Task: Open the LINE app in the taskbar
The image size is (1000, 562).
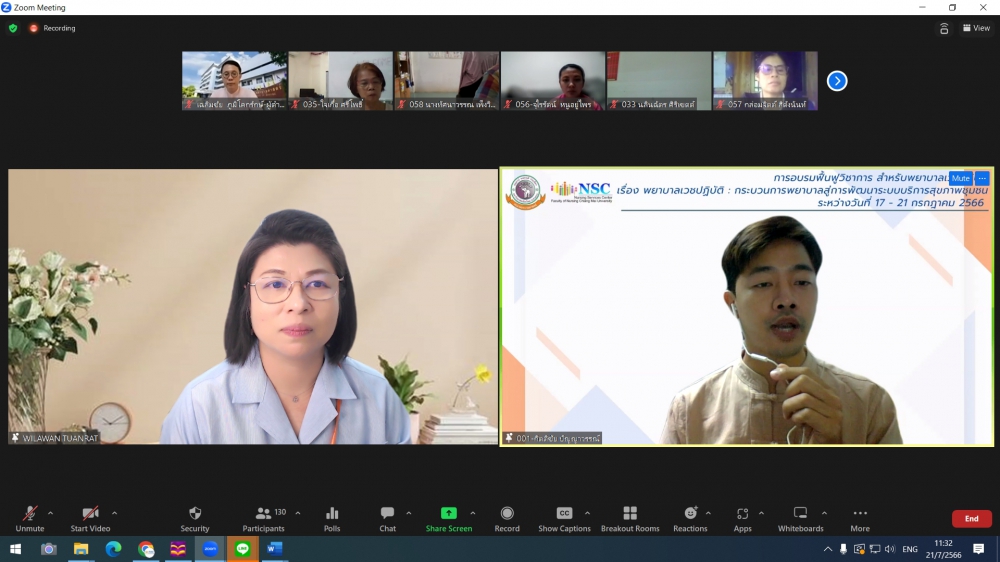Action: [242, 549]
